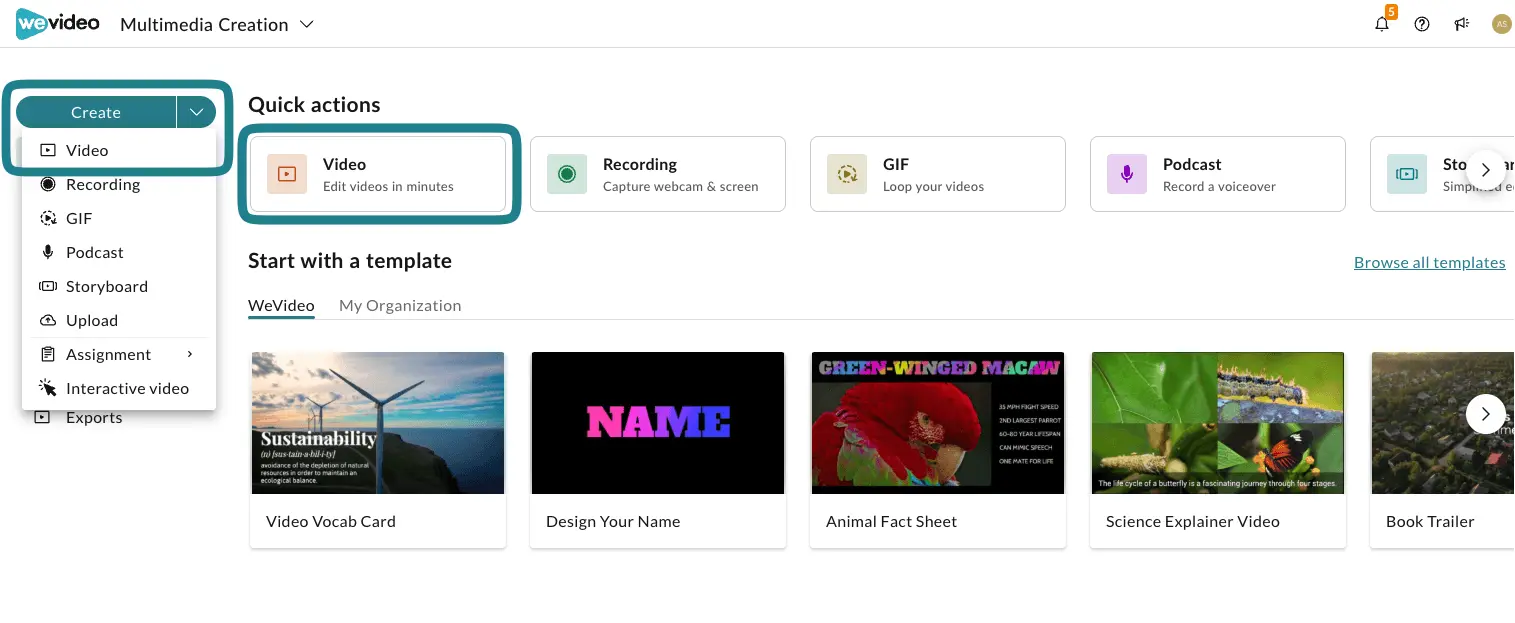The height and width of the screenshot is (623, 1515).
Task: Click the Book Trailer title
Action: coord(1430,521)
